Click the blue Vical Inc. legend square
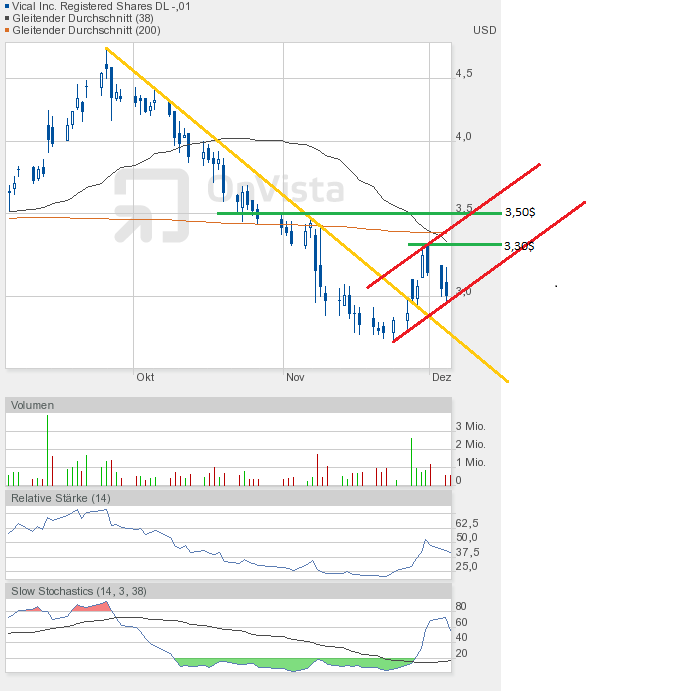The height and width of the screenshot is (691, 682). (x=9, y=7)
